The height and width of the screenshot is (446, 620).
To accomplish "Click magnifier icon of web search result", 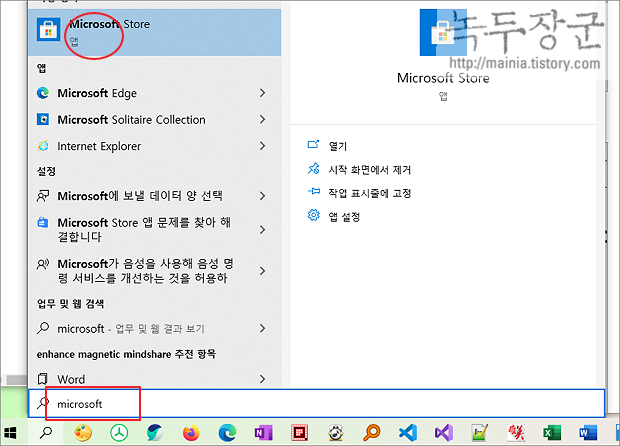I will click(x=43, y=328).
